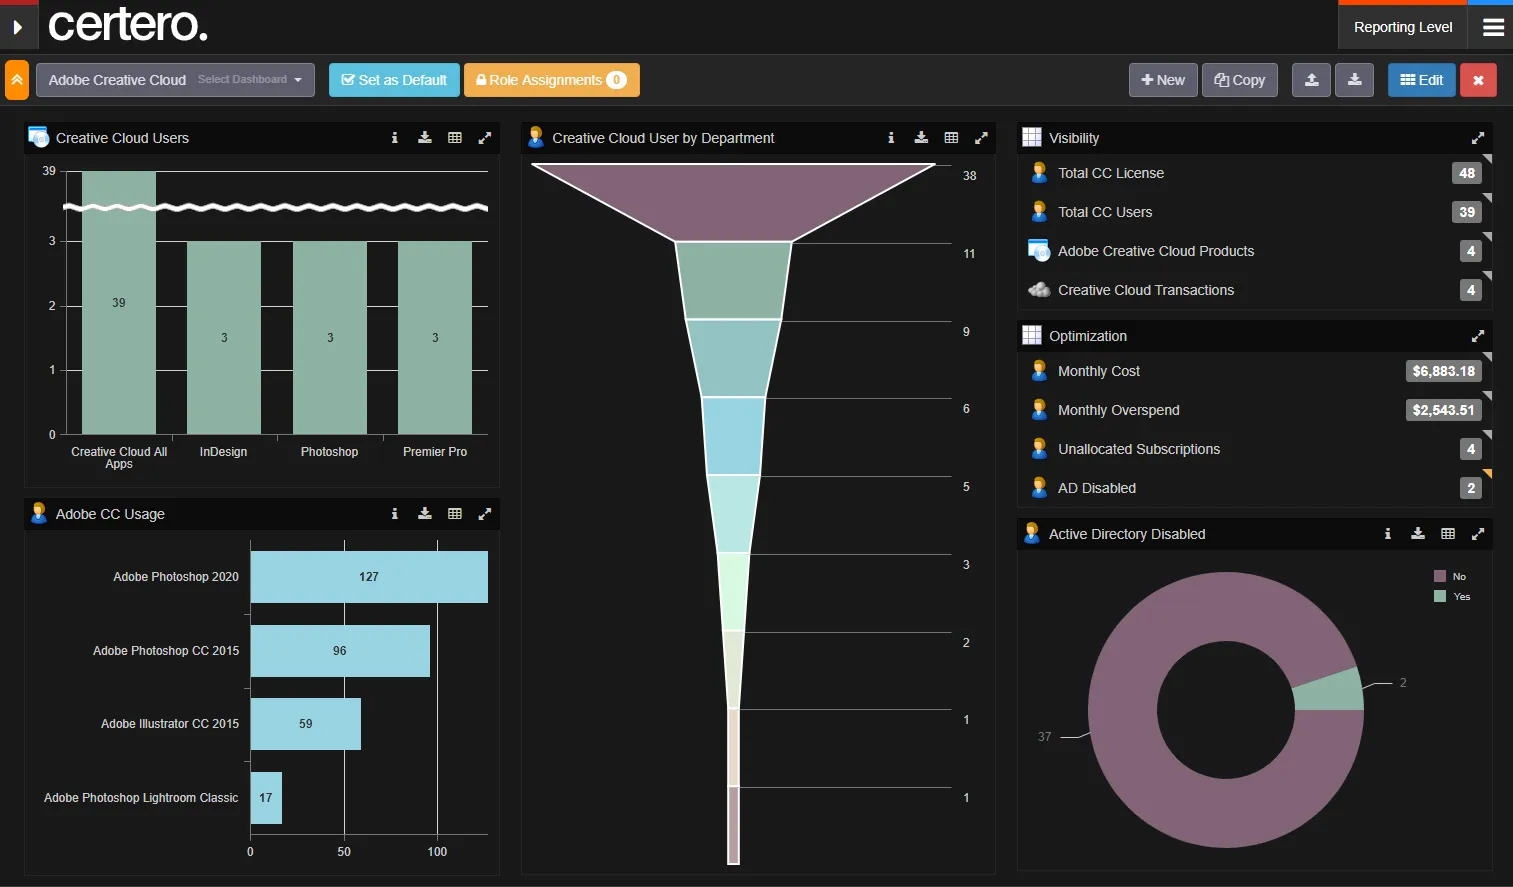The image size is (1513, 887).
Task: Create a New dashboard
Action: coord(1163,80)
